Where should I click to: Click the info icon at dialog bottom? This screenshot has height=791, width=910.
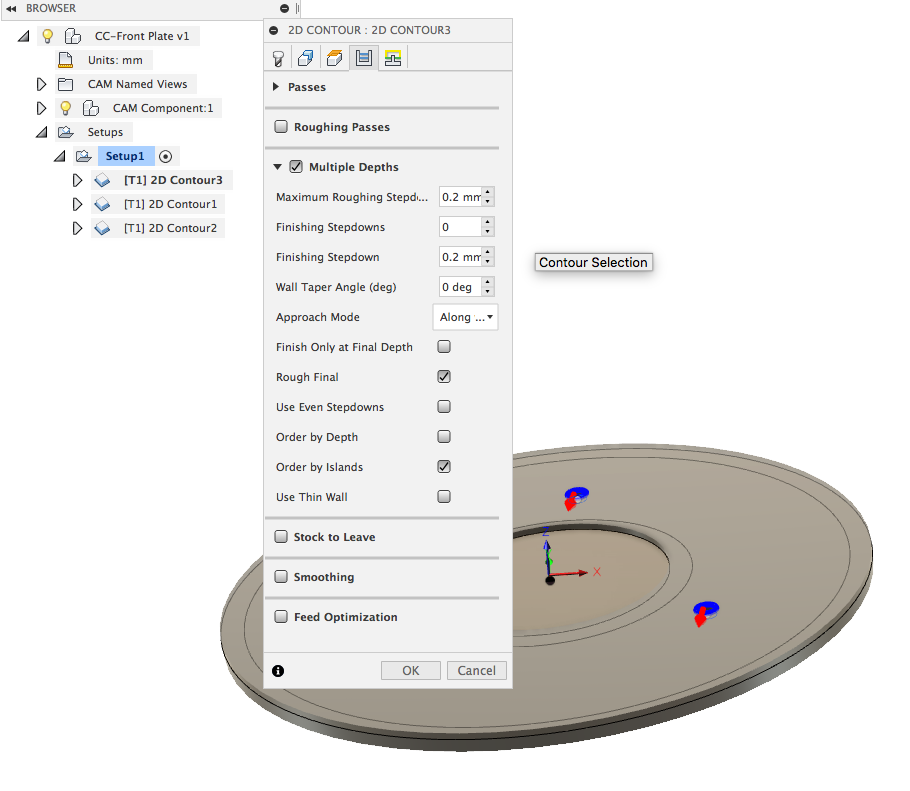[x=278, y=671]
